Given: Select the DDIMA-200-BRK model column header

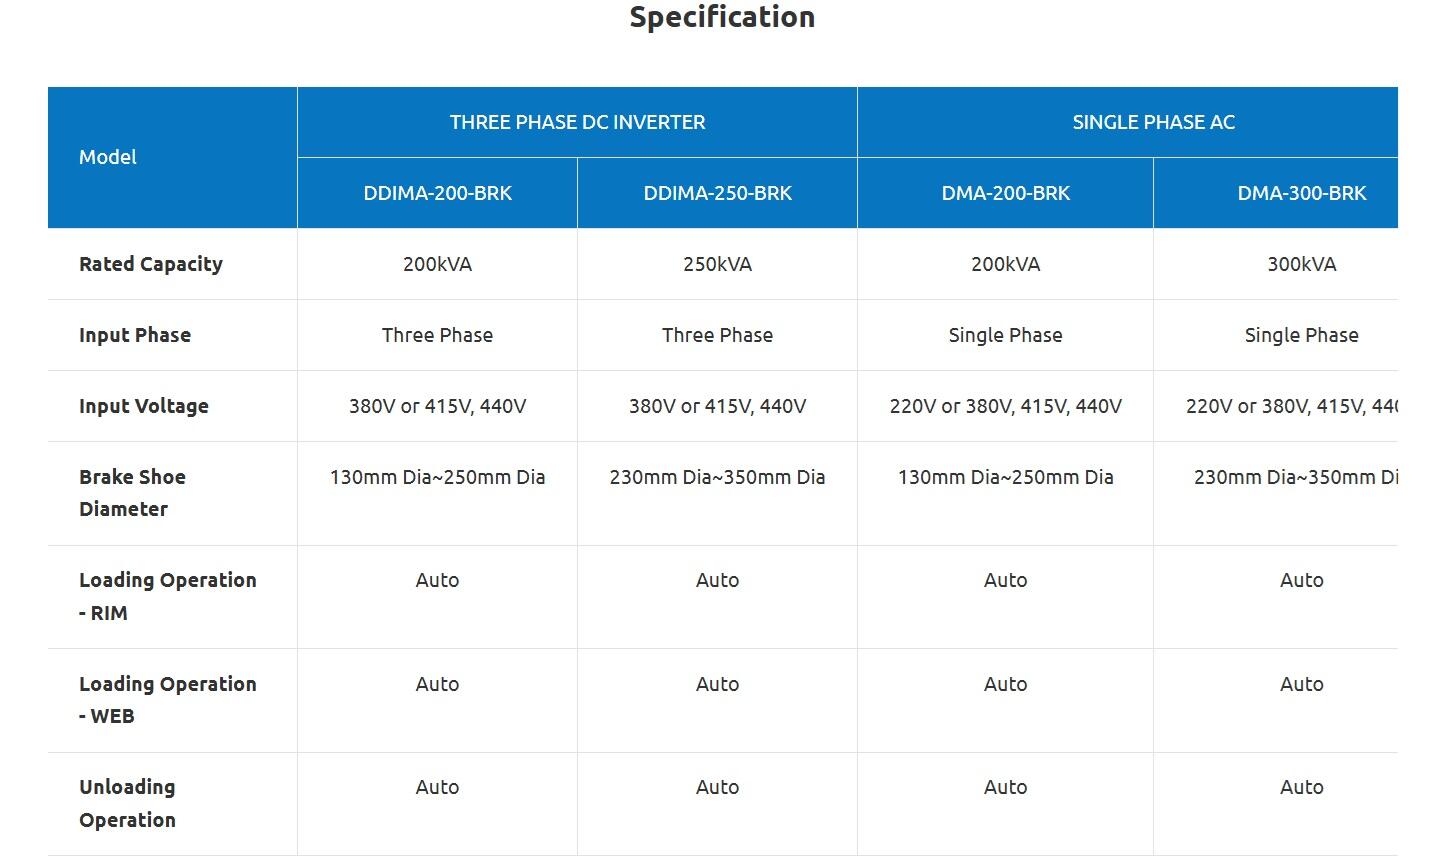Looking at the screenshot, I should point(437,193).
